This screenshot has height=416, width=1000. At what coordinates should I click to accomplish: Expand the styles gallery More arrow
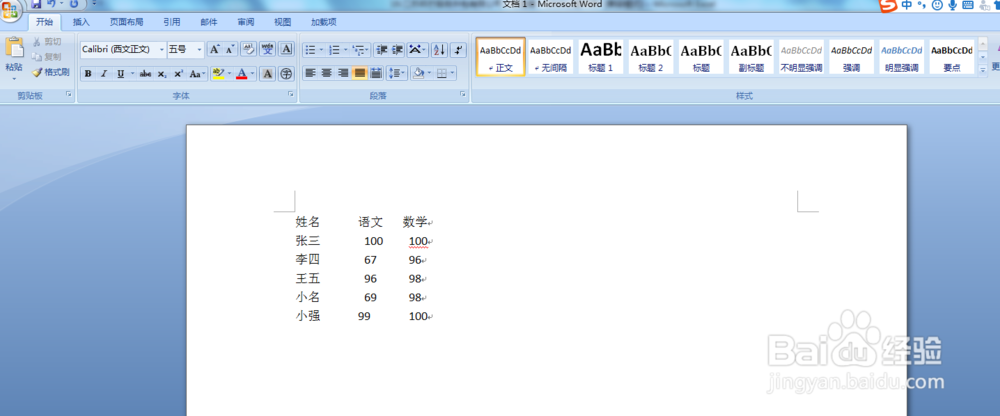click(983, 70)
